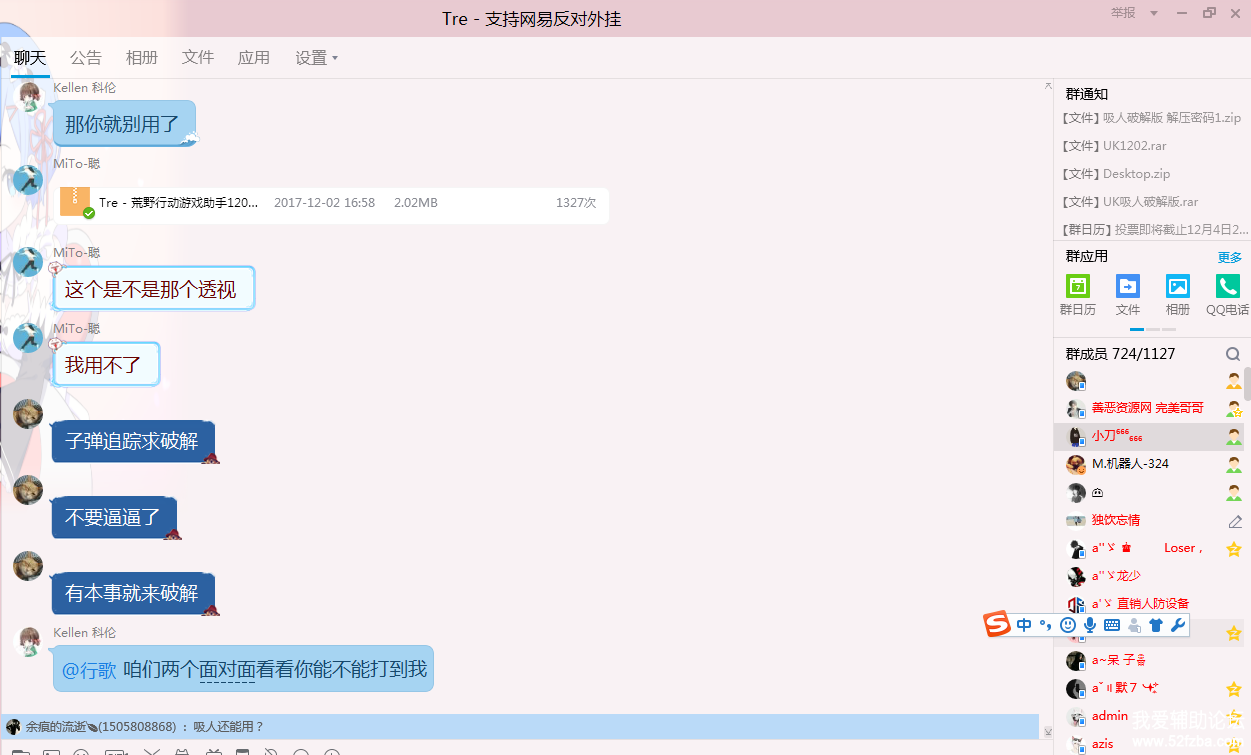Viewport: 1251px width, 755px height.
Task: Open the Desktop.zip file notice
Action: pos(1116,174)
